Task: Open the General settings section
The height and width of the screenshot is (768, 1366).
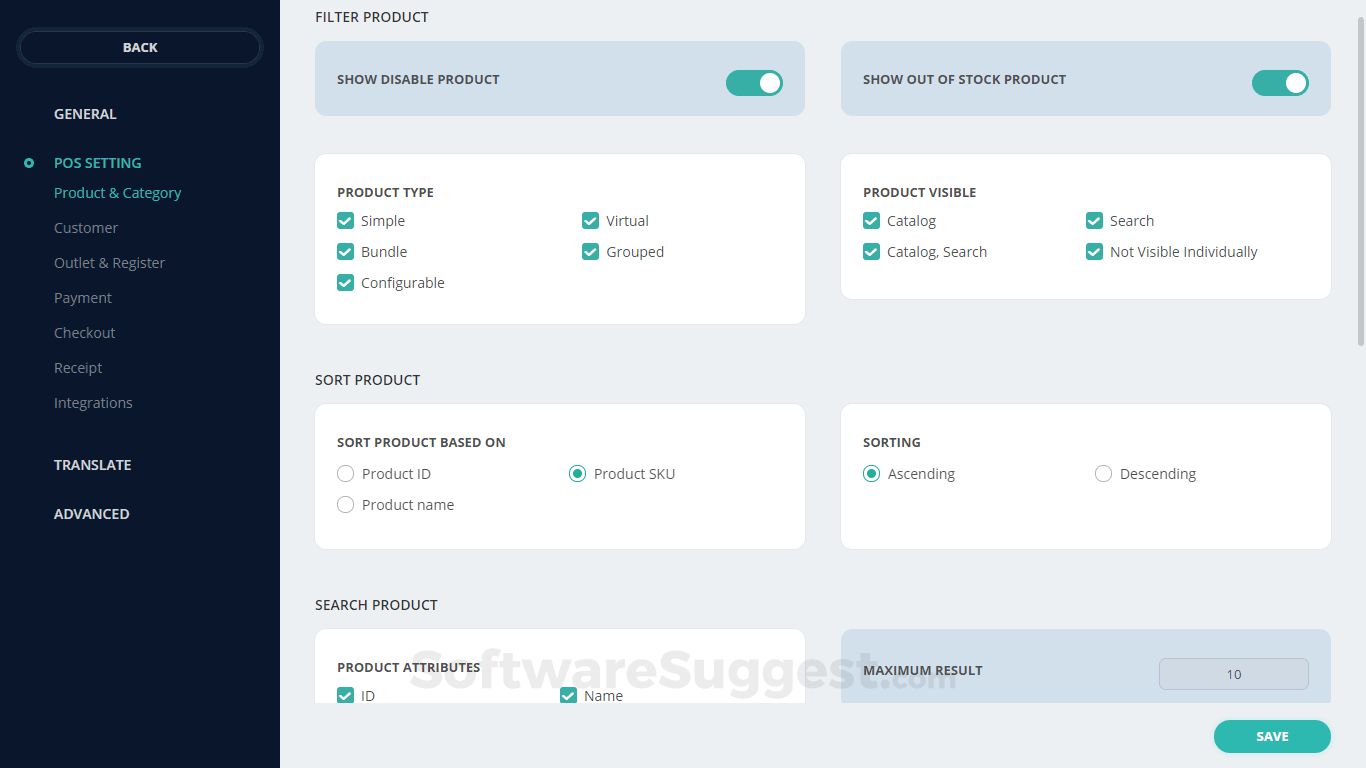Action: tap(85, 114)
